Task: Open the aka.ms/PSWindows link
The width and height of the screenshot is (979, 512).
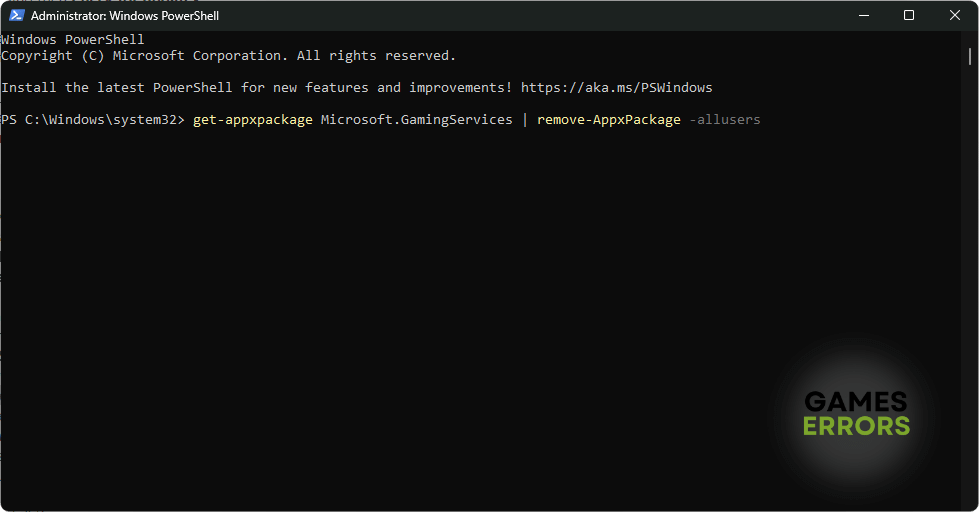Action: (616, 88)
